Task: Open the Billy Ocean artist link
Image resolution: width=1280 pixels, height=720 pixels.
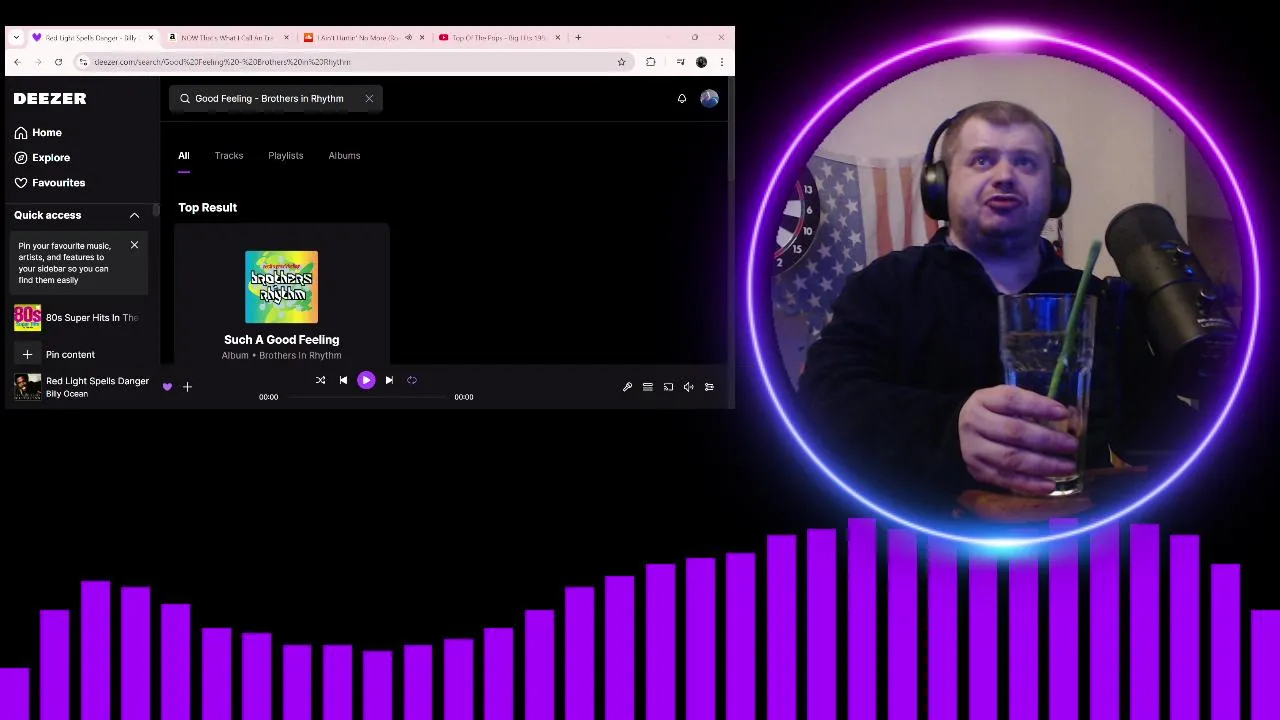Action: point(67,394)
